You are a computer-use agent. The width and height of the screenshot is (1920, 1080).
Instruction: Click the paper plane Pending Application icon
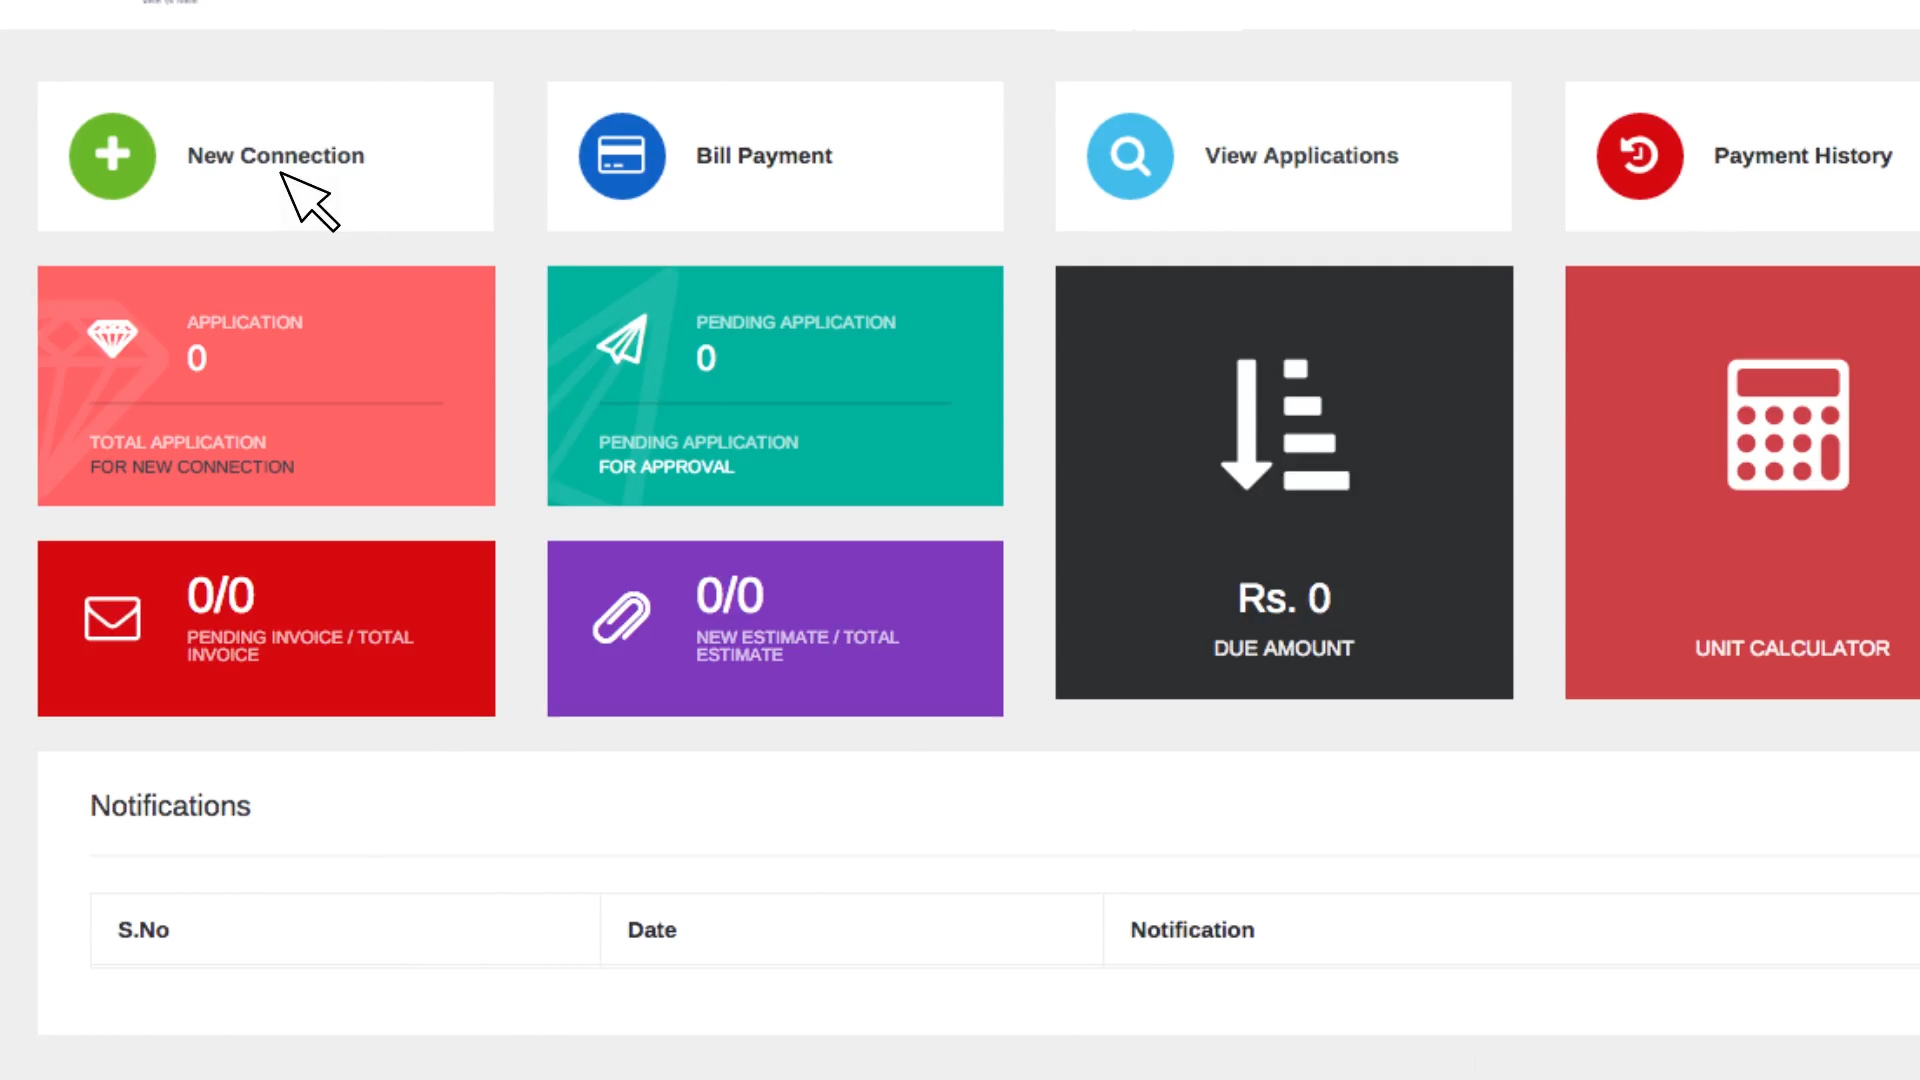622,341
